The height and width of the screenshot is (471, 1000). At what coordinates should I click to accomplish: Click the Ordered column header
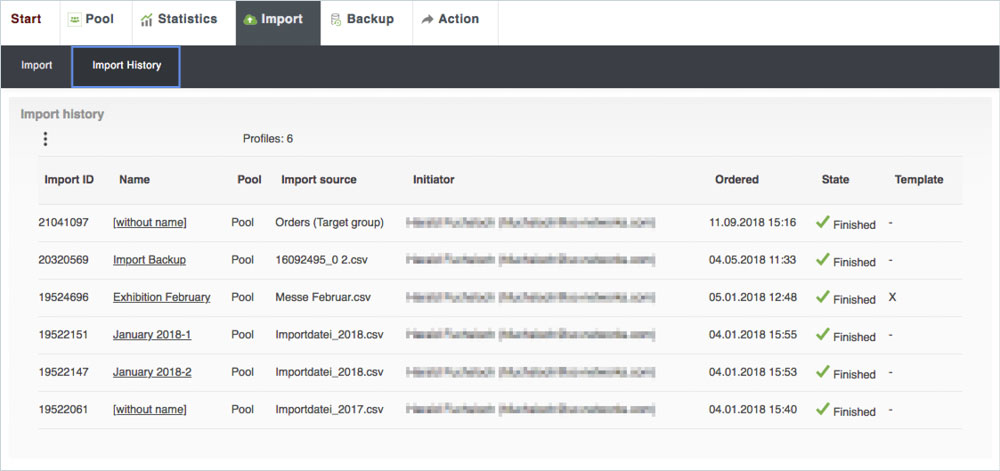(x=736, y=180)
